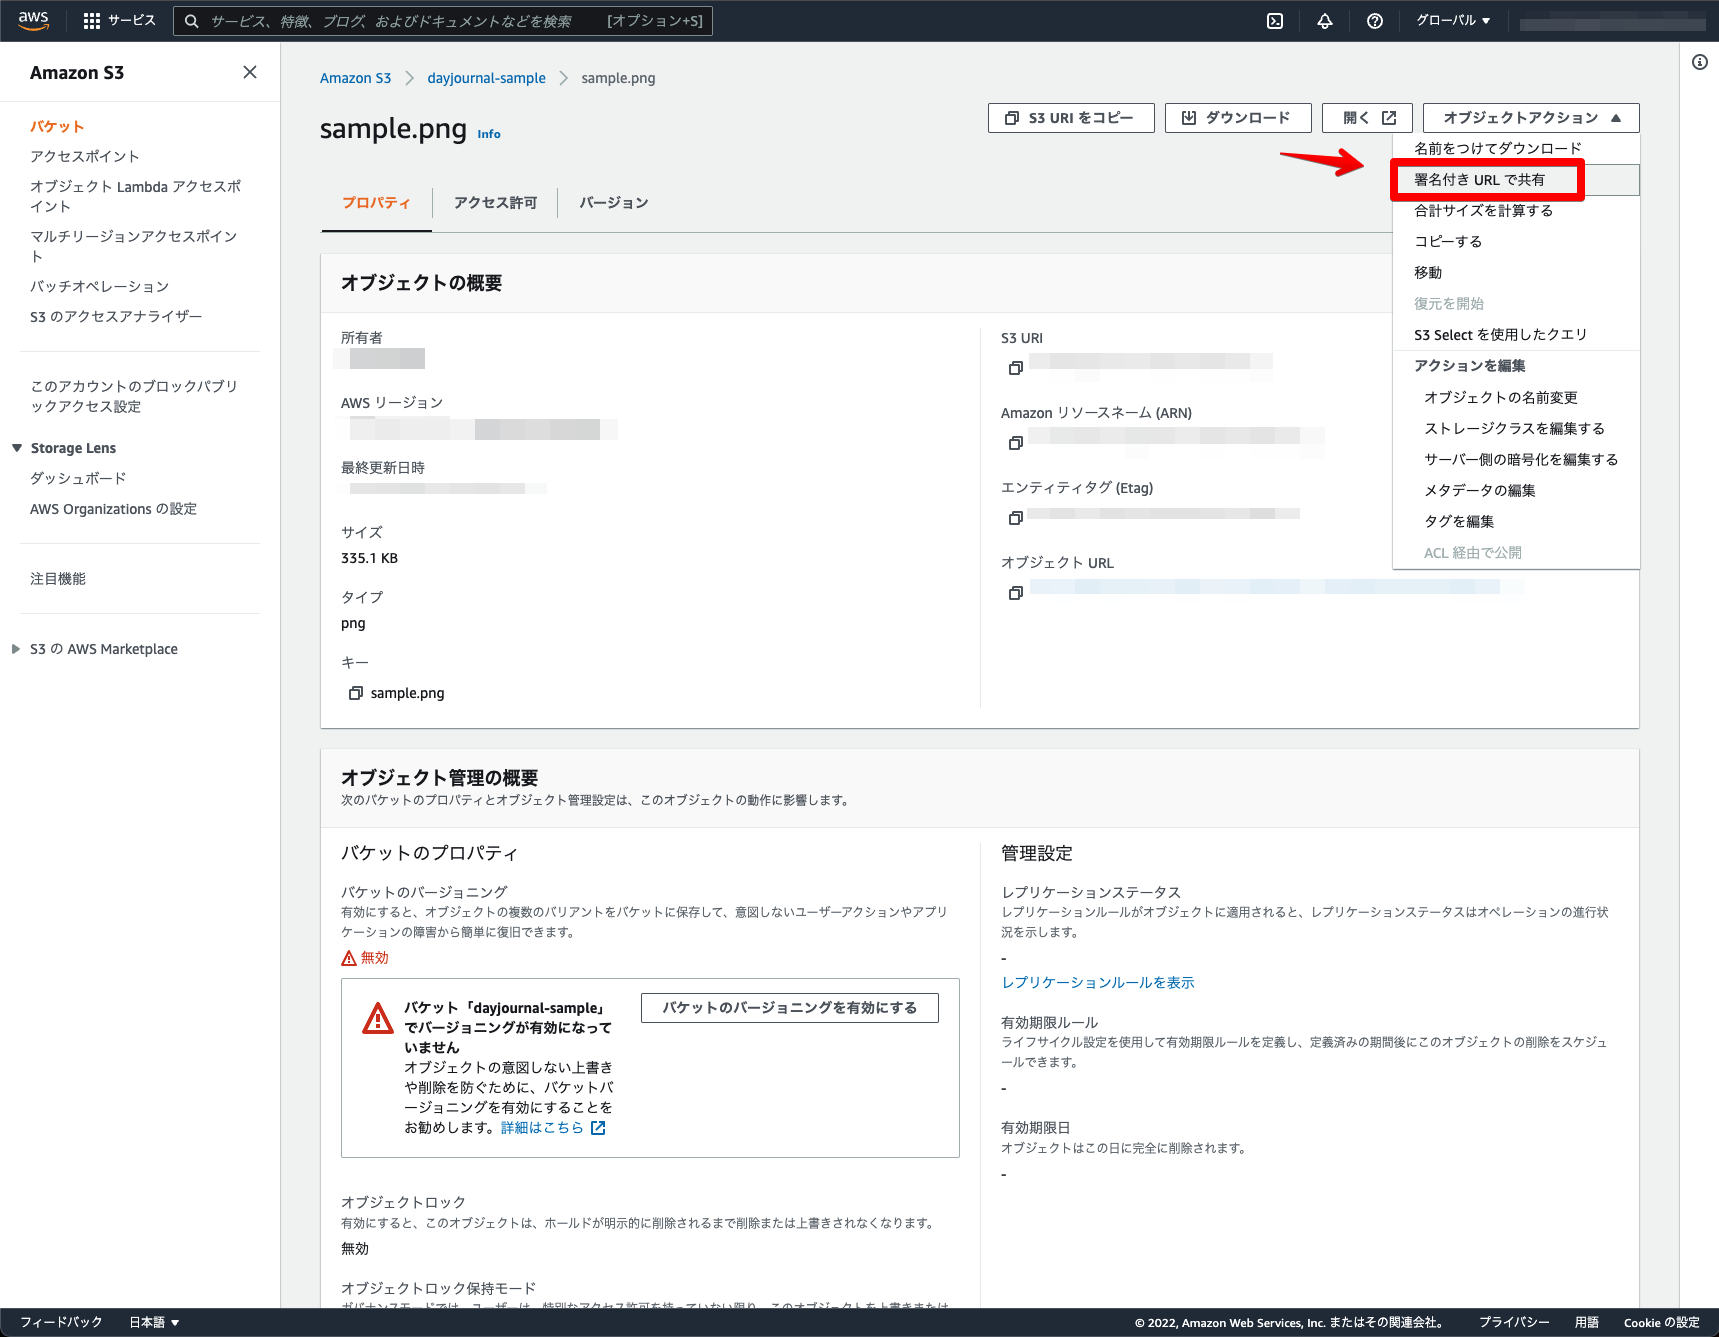Copy the Amazon Resource Name icon

pyautogui.click(x=1016, y=443)
